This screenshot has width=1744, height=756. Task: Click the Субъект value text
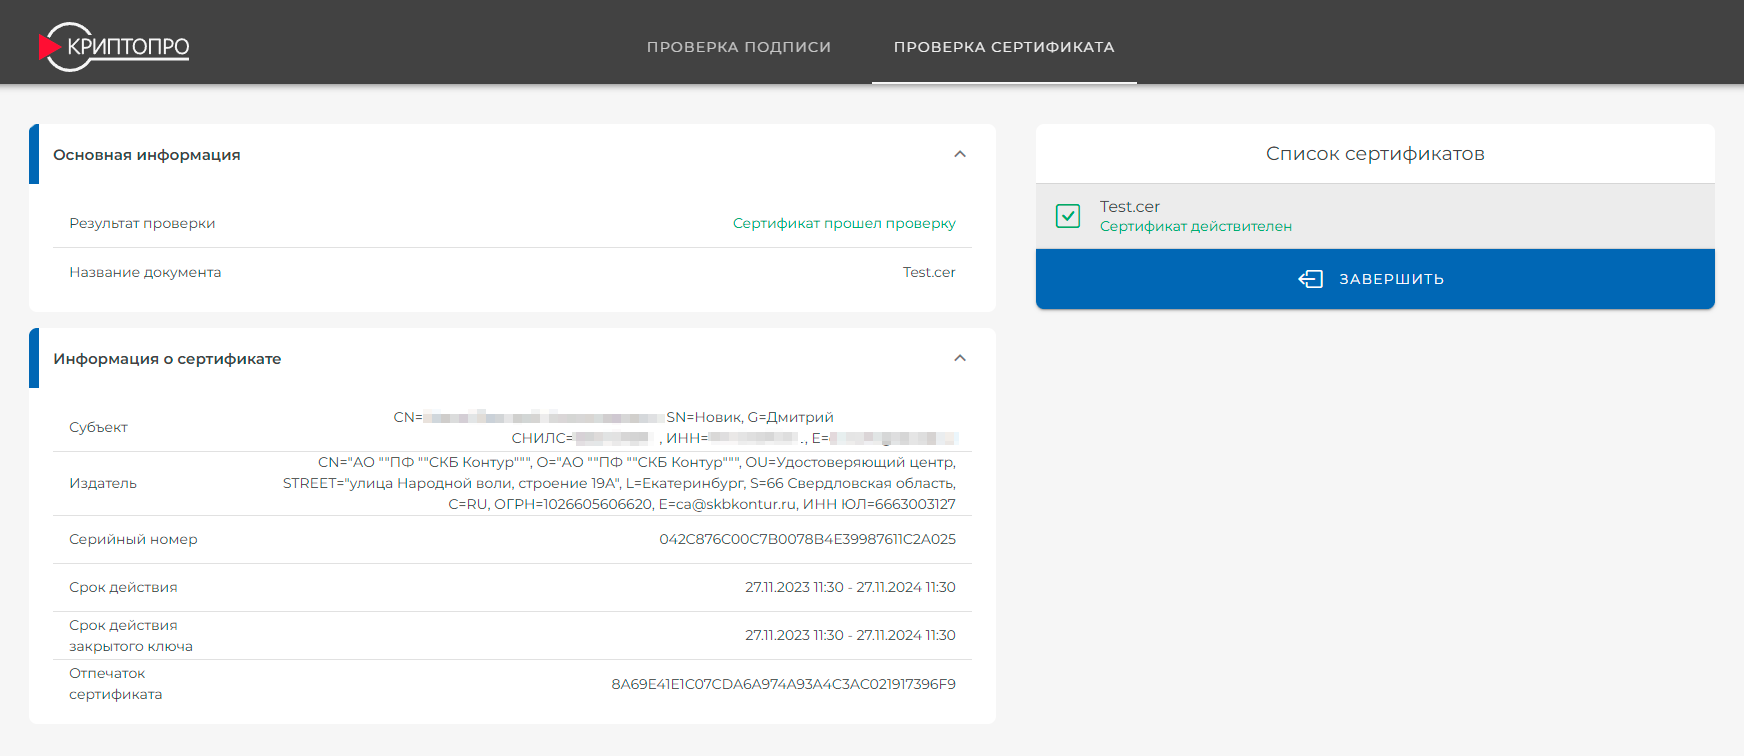pyautogui.click(x=675, y=427)
